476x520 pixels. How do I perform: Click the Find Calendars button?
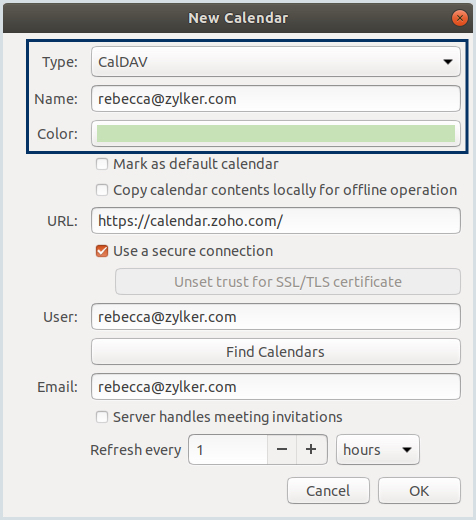pyautogui.click(x=276, y=352)
